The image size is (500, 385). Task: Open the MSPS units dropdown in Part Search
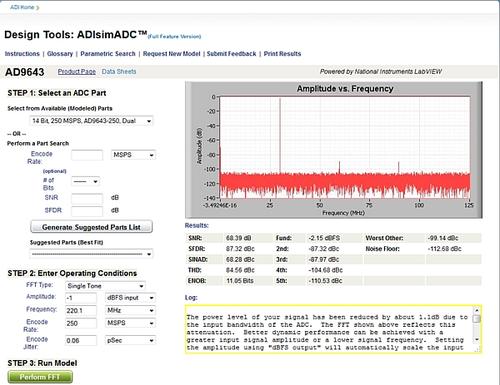[x=133, y=155]
